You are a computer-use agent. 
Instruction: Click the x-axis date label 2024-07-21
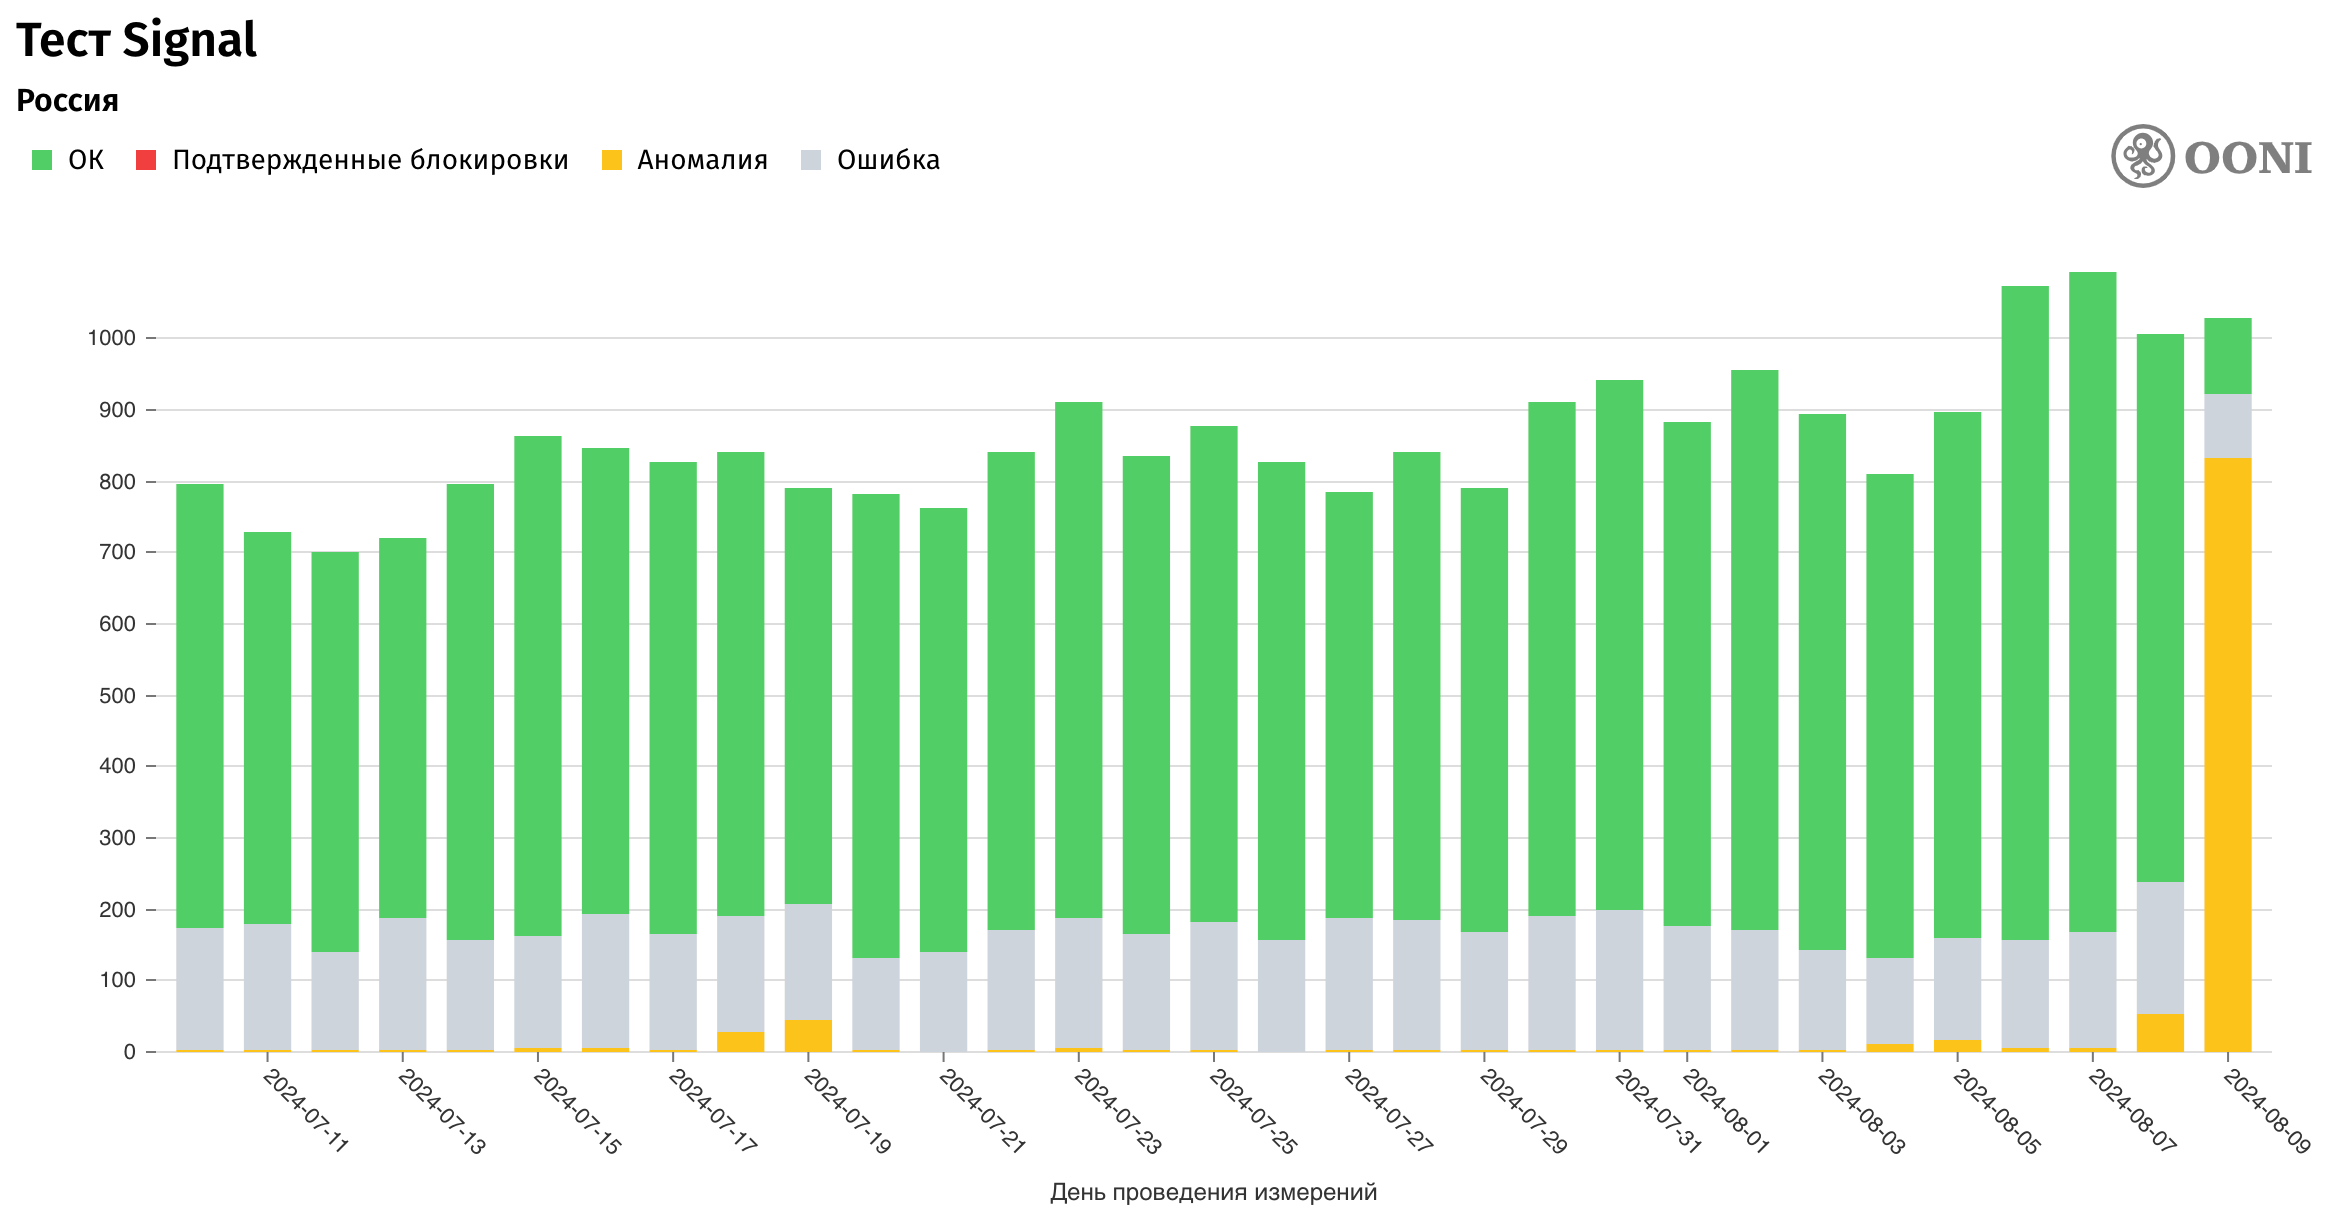(x=982, y=1111)
